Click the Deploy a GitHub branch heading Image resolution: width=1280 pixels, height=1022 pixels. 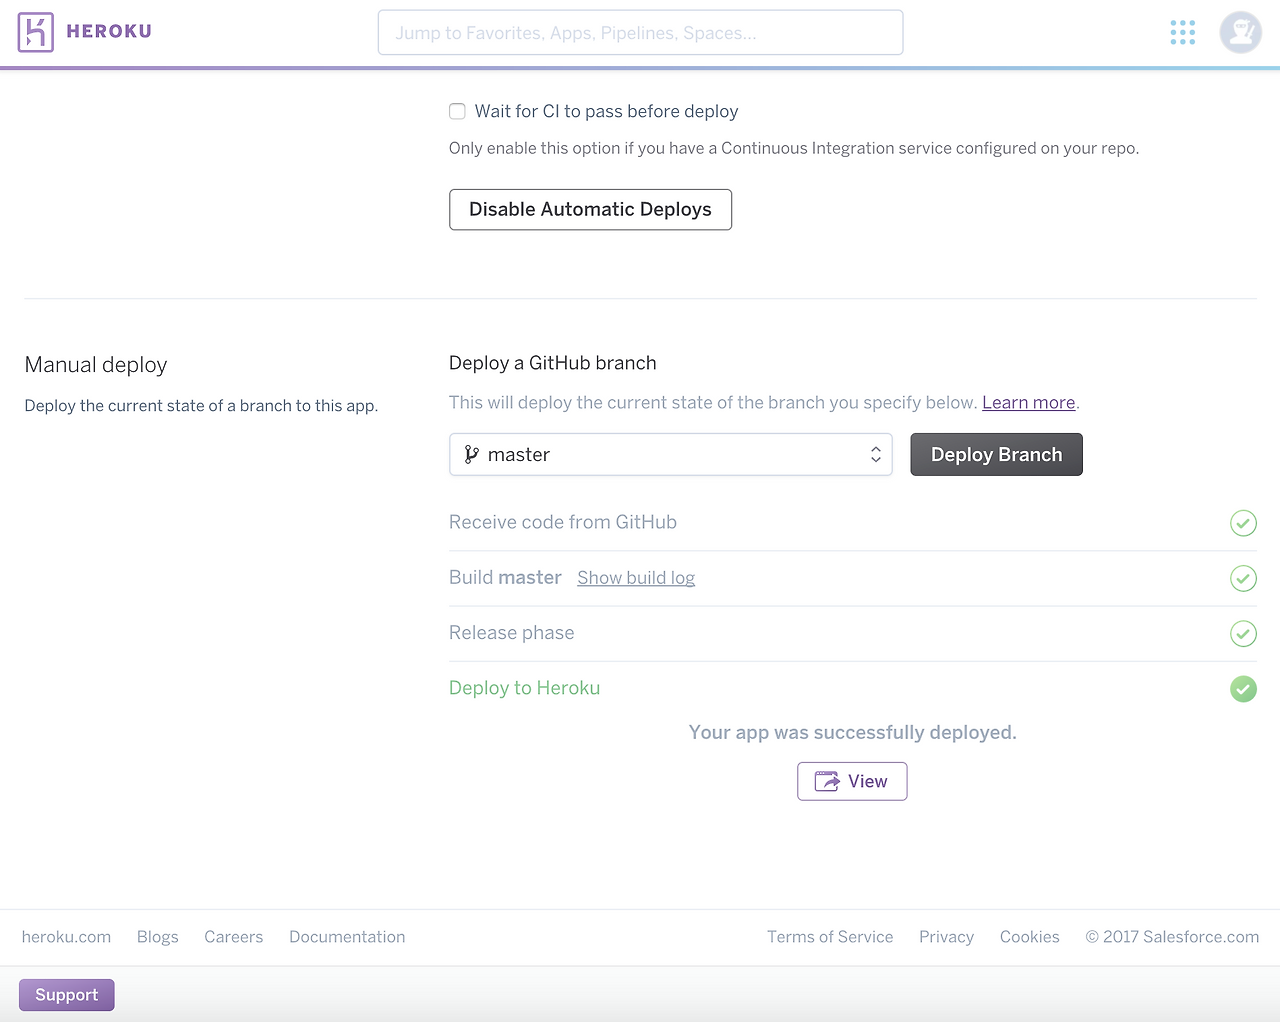(x=553, y=363)
